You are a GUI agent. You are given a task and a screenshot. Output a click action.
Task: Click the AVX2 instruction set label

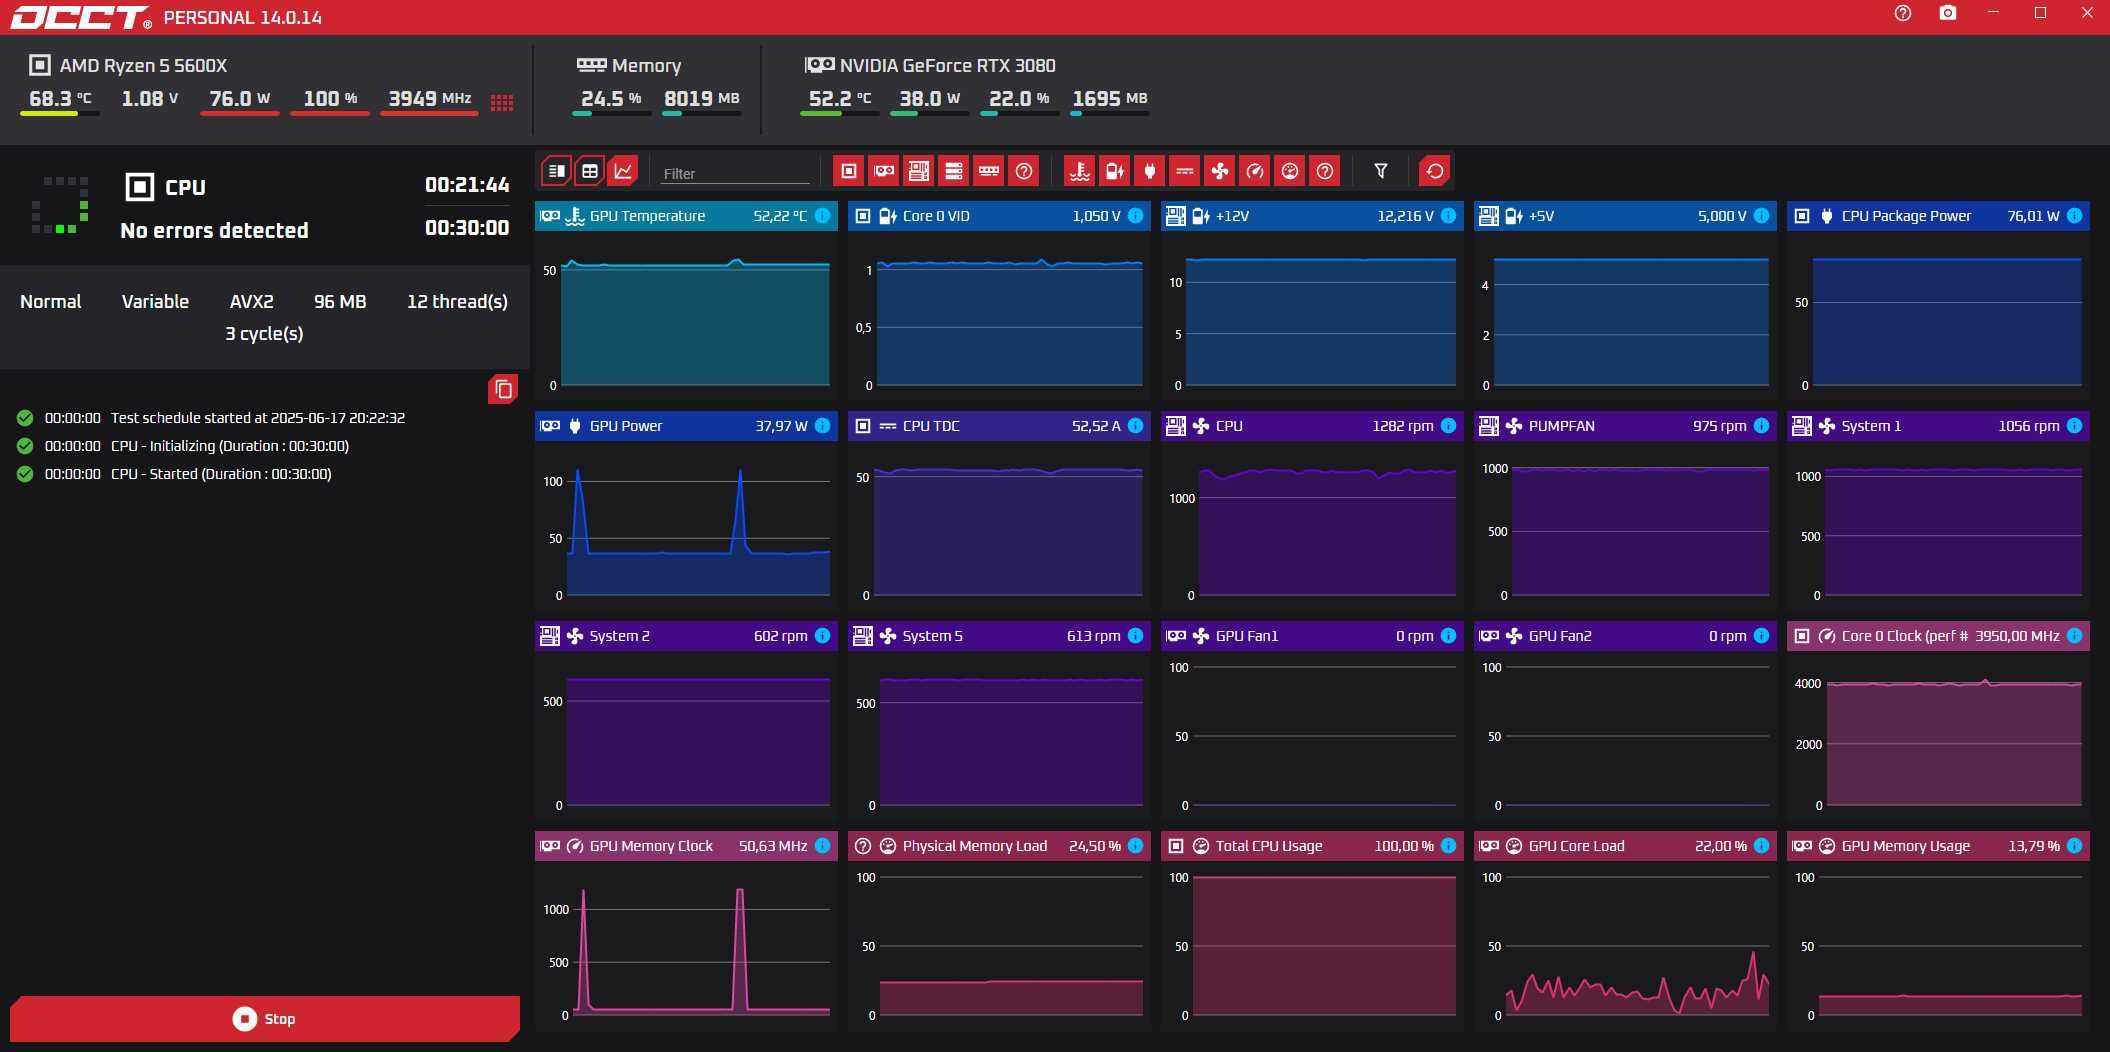[251, 301]
